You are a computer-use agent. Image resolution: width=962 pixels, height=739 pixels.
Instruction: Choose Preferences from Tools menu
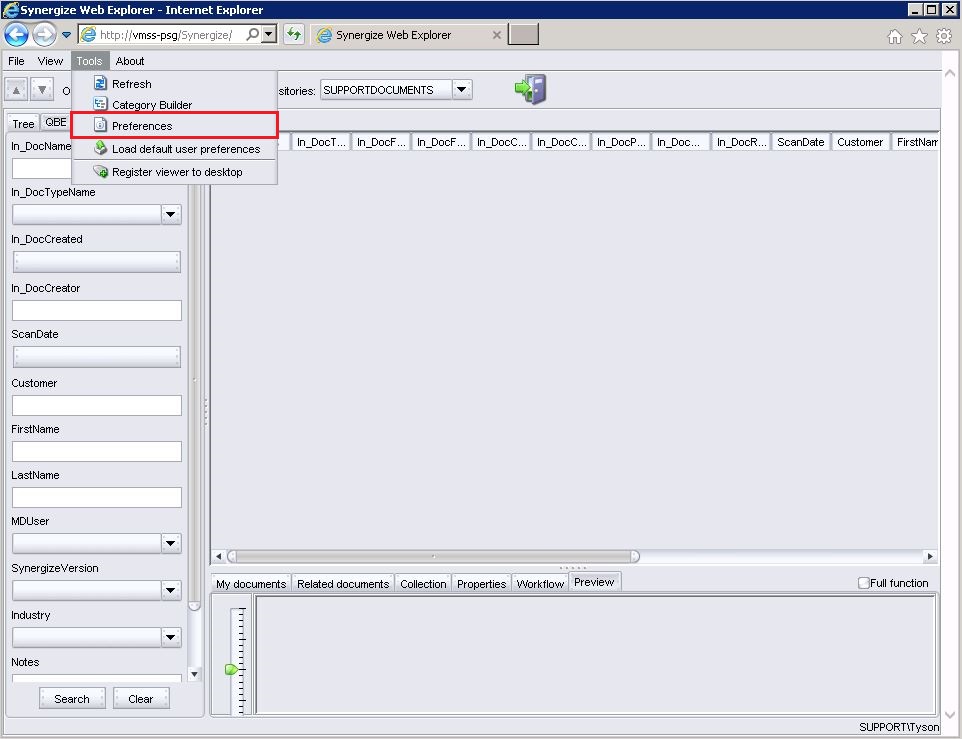[174, 126]
